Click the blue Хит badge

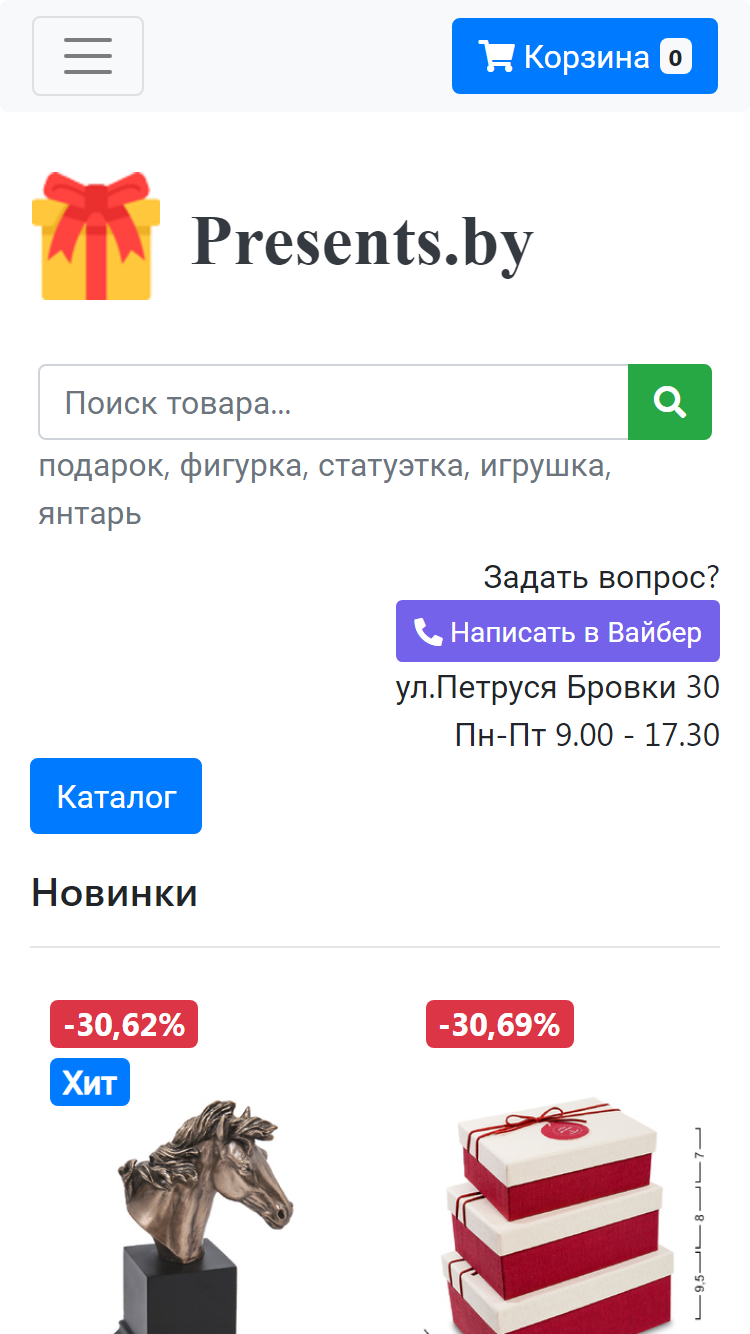pos(90,1082)
